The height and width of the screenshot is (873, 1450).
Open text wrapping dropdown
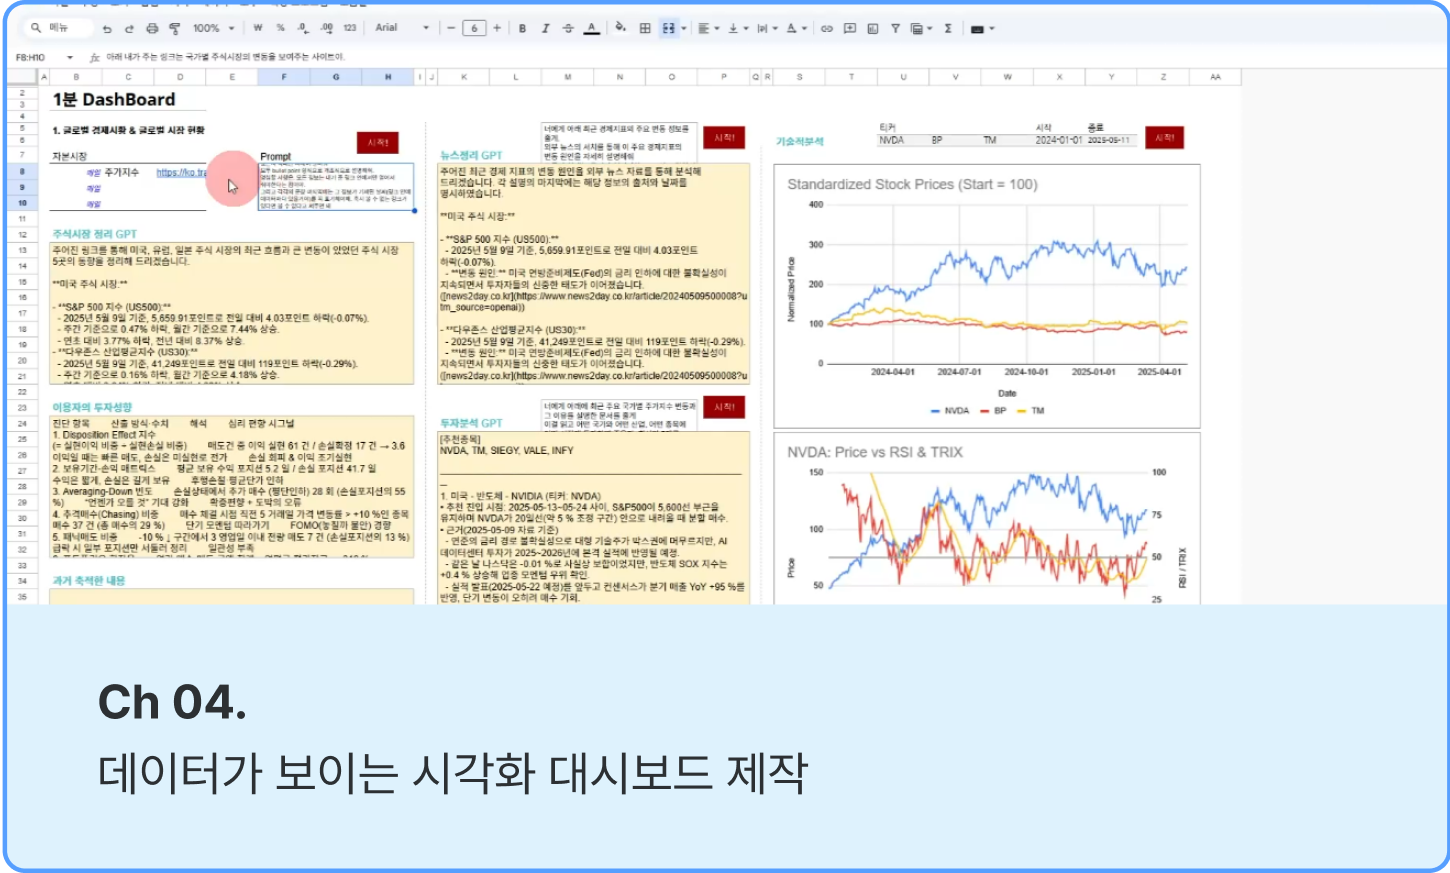pos(766,28)
